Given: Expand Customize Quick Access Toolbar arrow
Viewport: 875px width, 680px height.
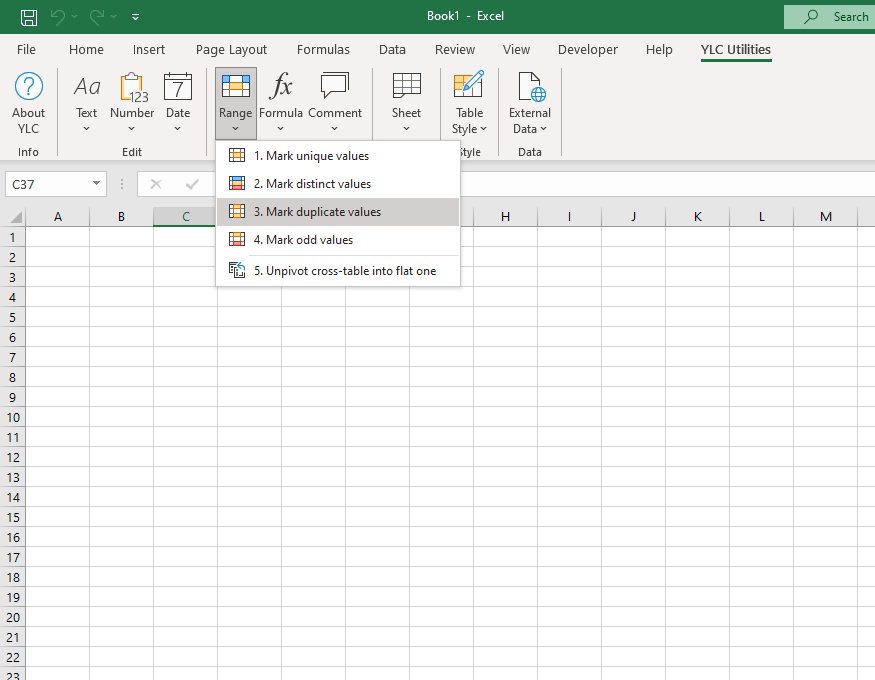Looking at the screenshot, I should pos(136,17).
